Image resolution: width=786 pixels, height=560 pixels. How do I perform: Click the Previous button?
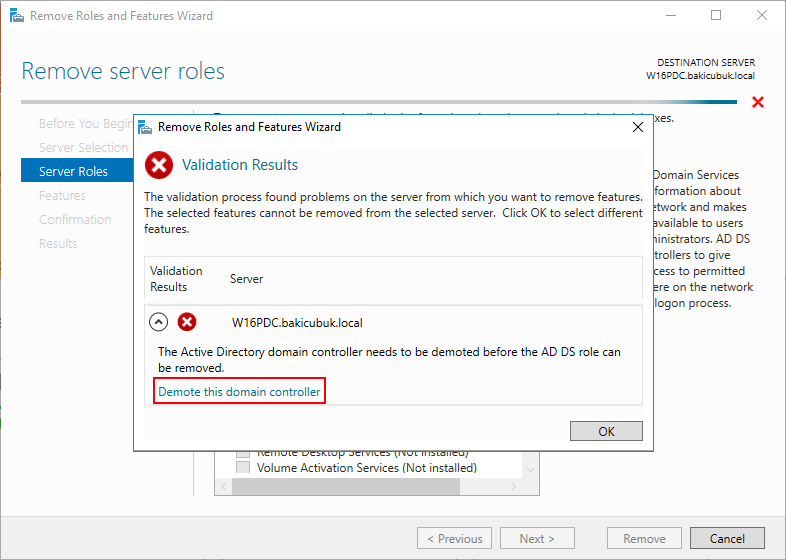coord(454,538)
